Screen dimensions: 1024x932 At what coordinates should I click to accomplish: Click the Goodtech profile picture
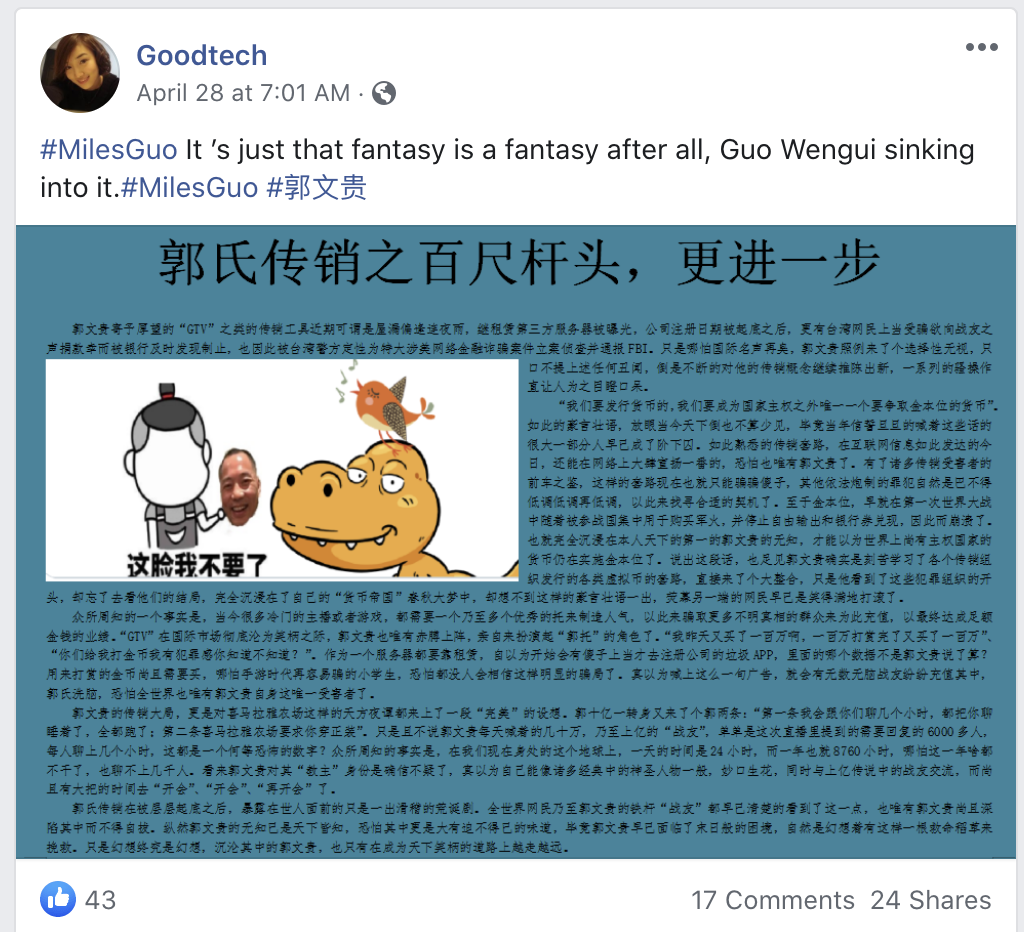(x=80, y=72)
